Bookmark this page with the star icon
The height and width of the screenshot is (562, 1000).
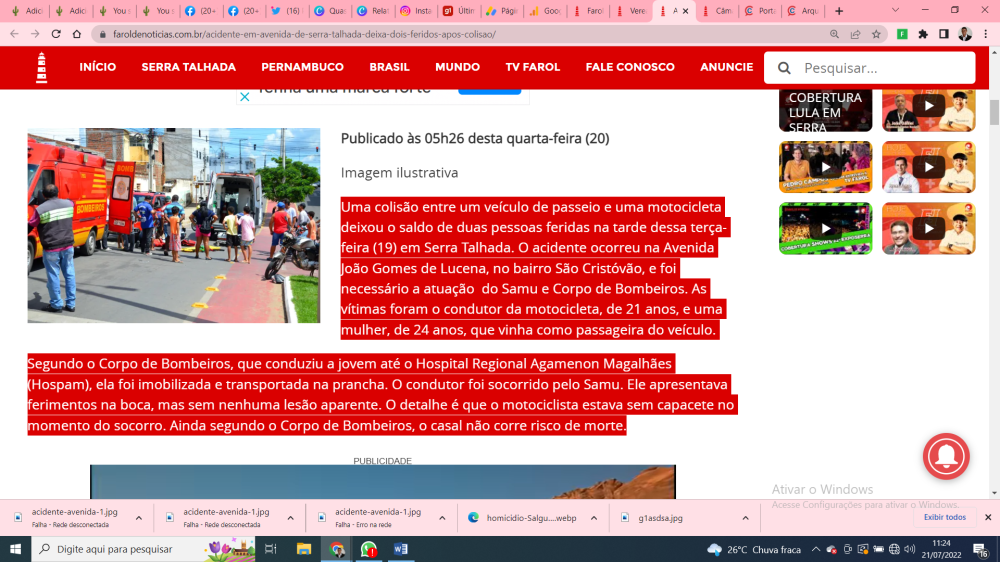[x=876, y=34]
